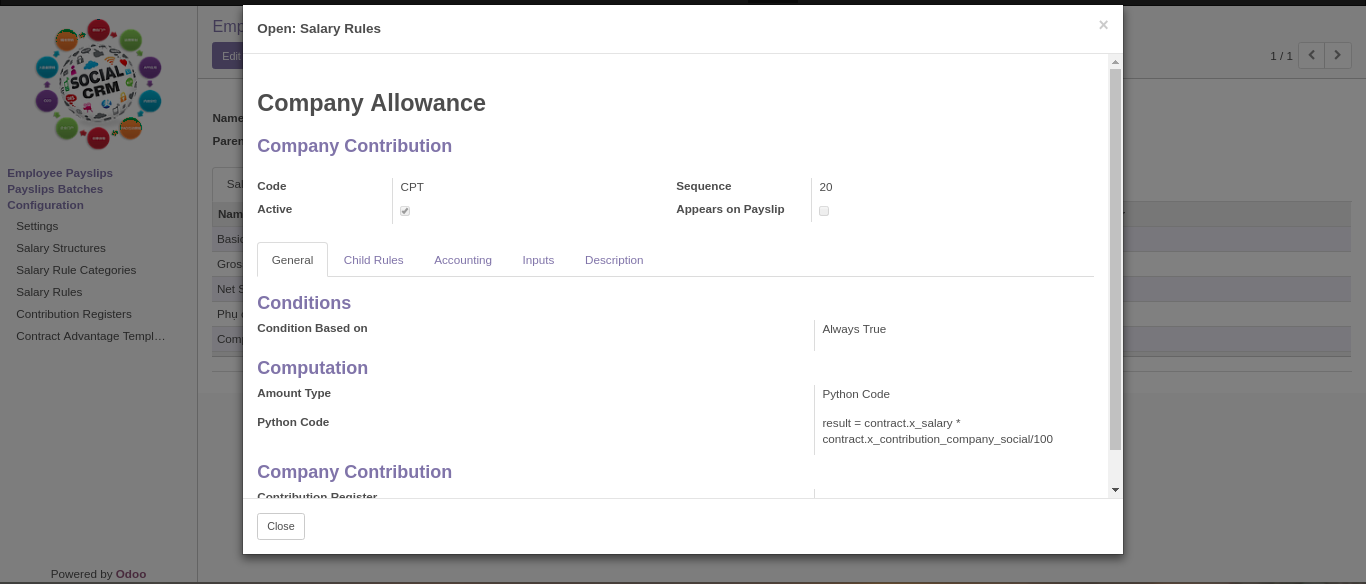Select the Inputs tab
This screenshot has height=584, width=1366.
(538, 259)
